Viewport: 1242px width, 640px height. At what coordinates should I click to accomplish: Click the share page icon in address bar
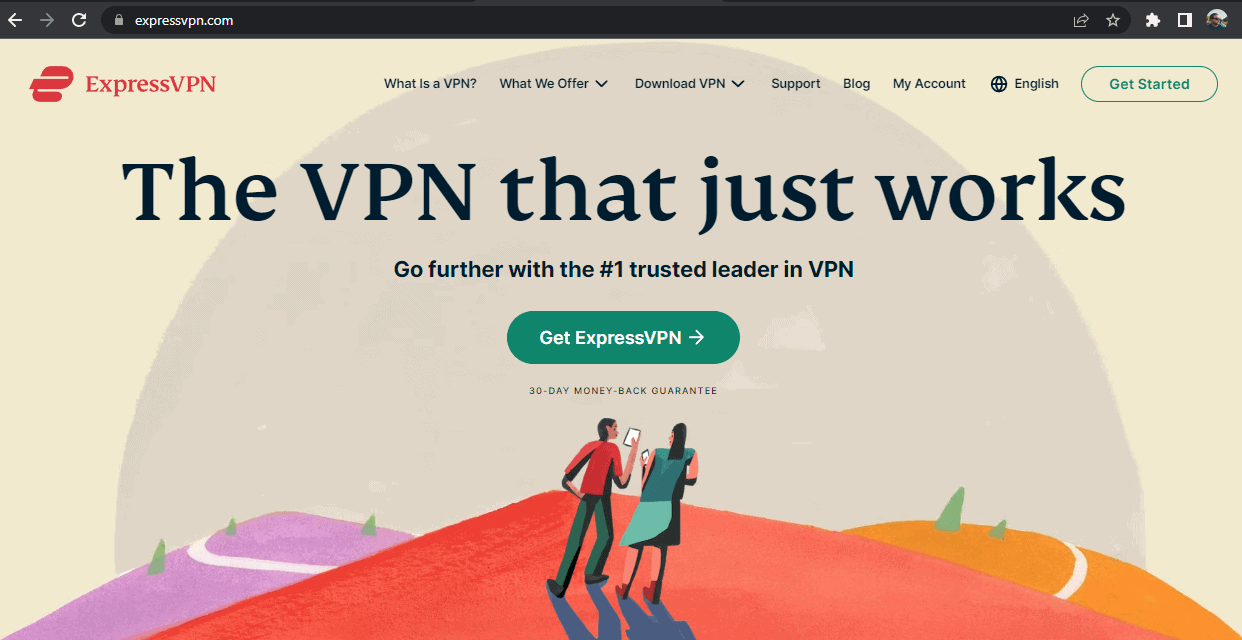click(x=1081, y=20)
